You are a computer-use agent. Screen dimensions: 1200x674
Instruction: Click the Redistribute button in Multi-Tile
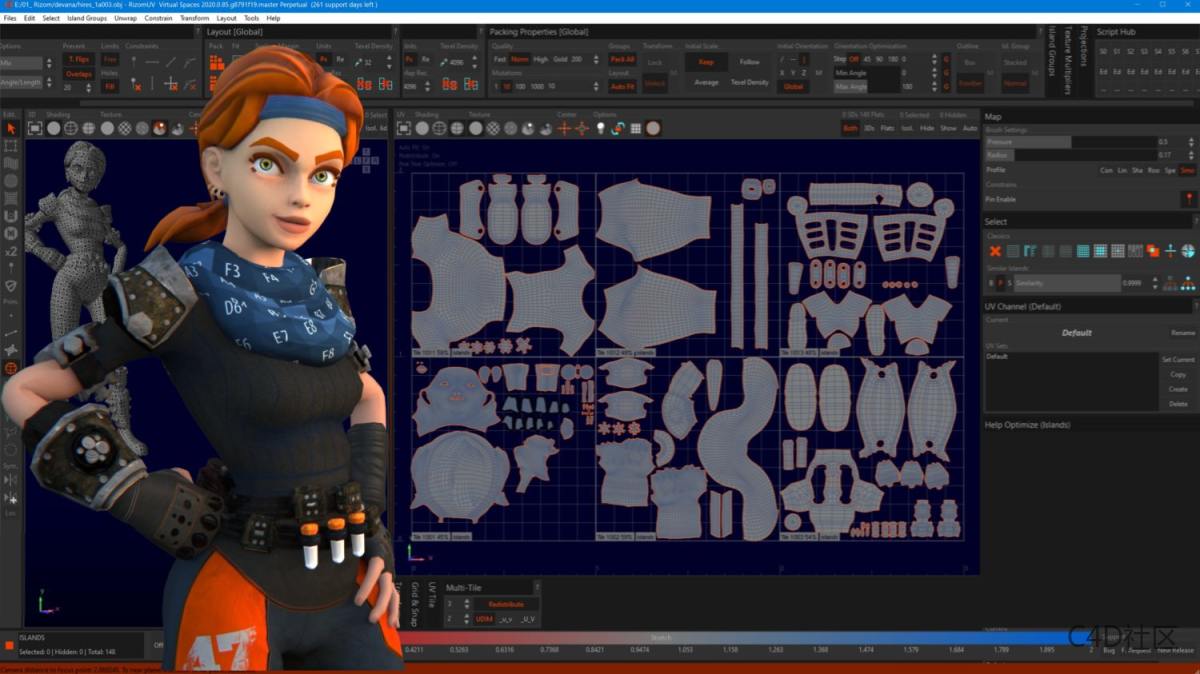(505, 604)
